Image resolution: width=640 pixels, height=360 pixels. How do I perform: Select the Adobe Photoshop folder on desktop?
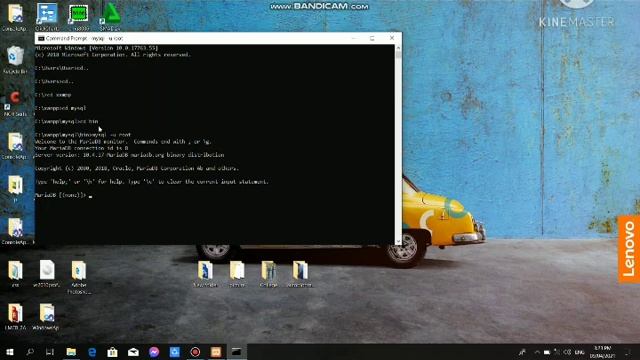(x=79, y=277)
